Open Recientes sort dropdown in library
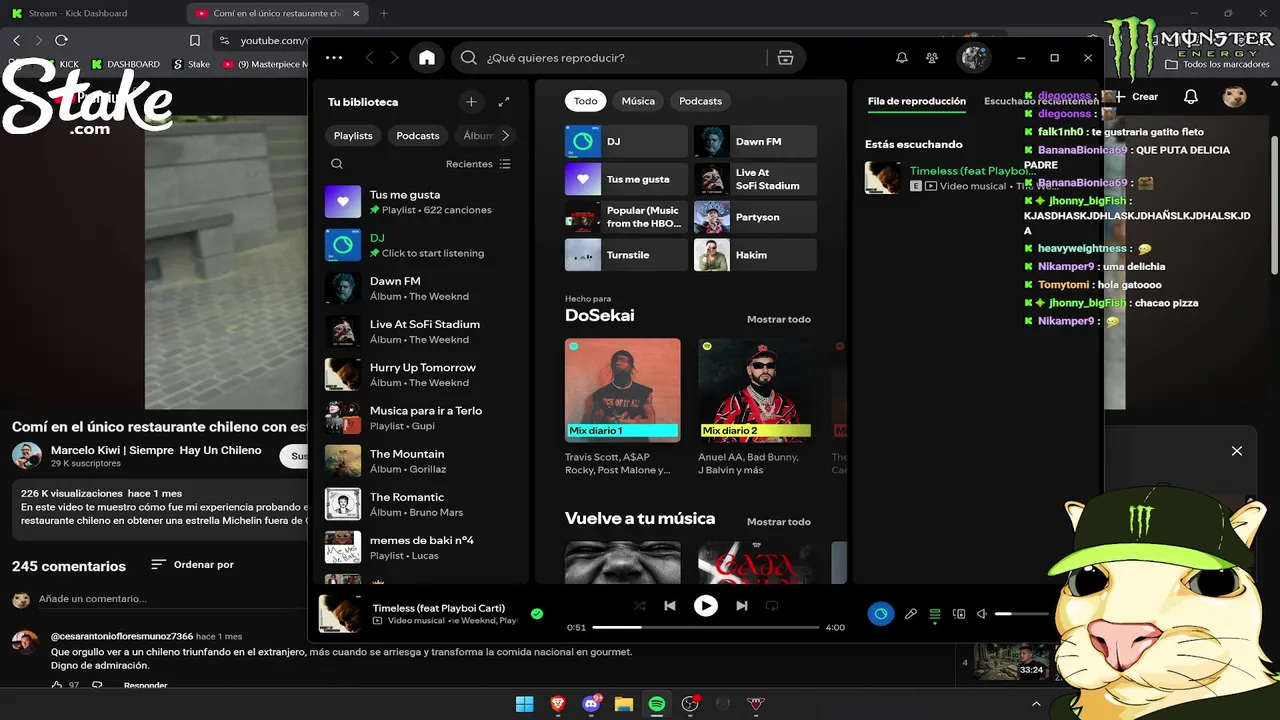 tap(478, 164)
